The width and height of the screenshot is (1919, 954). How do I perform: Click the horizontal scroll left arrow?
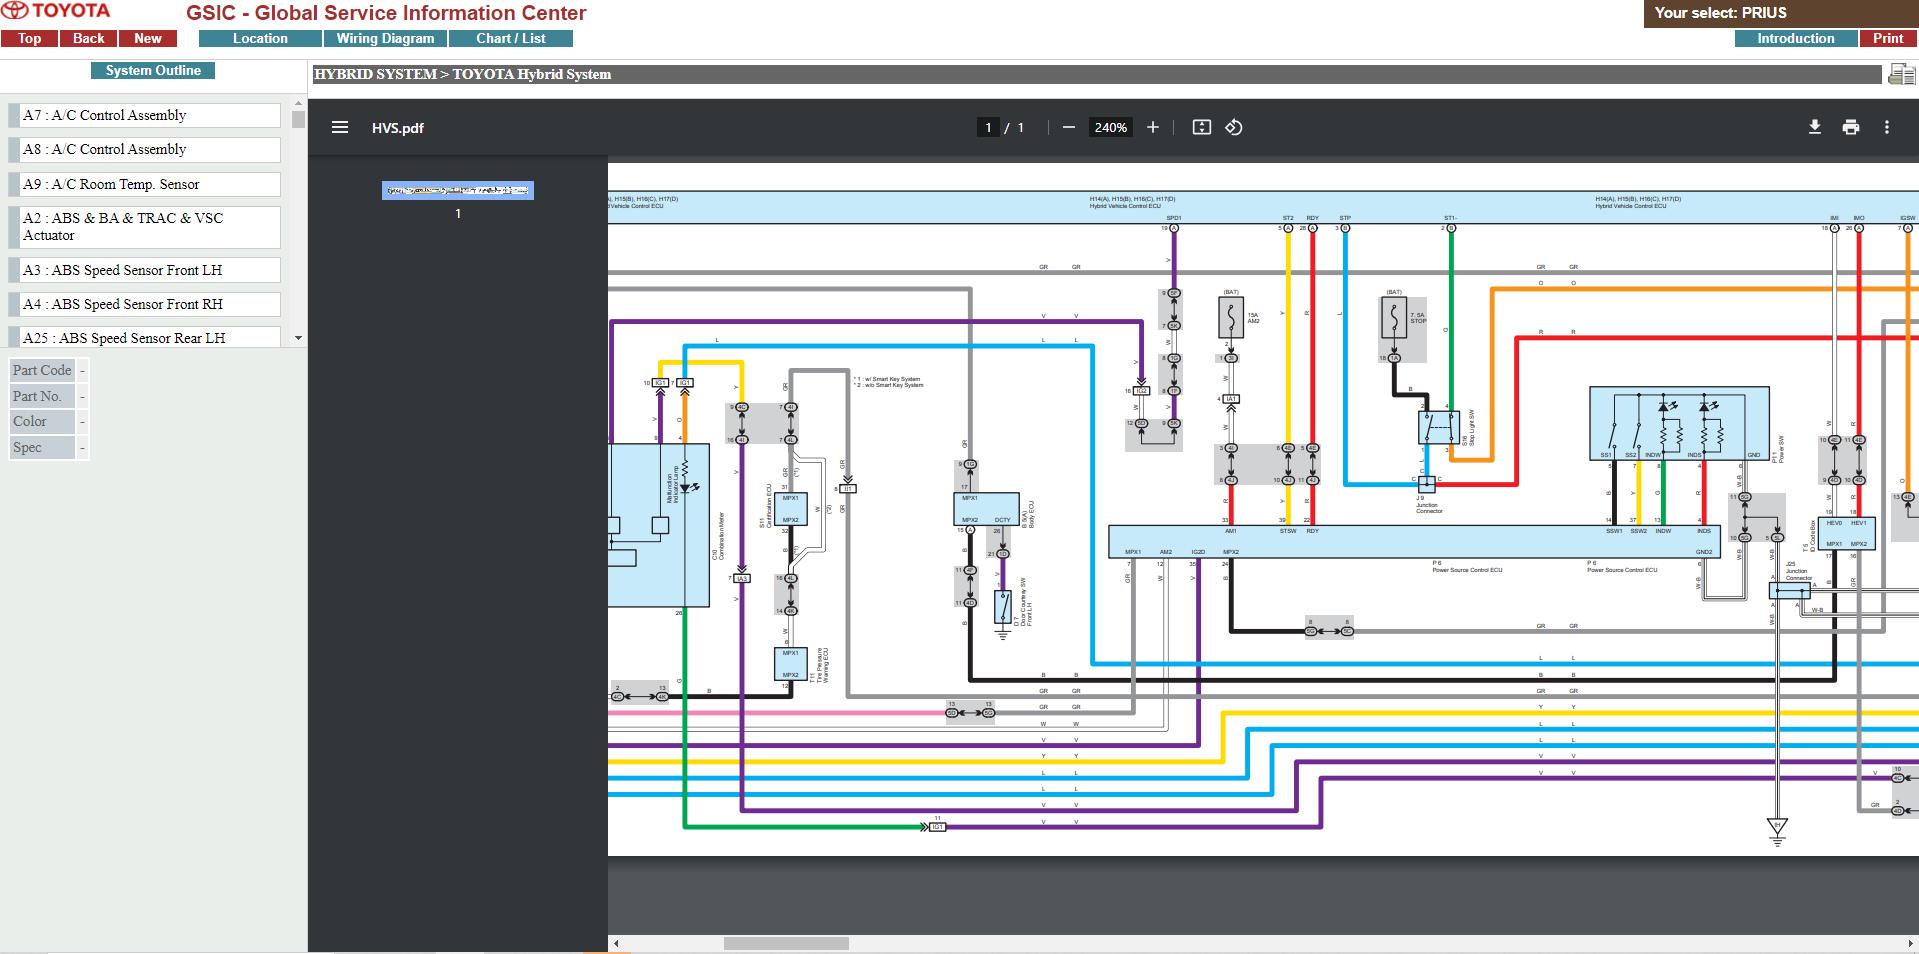pyautogui.click(x=616, y=944)
